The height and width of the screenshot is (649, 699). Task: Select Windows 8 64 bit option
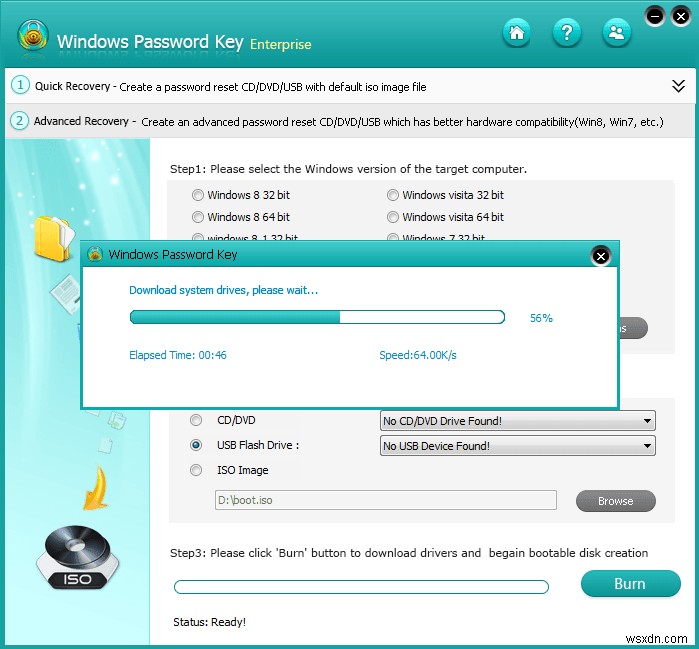(241, 217)
